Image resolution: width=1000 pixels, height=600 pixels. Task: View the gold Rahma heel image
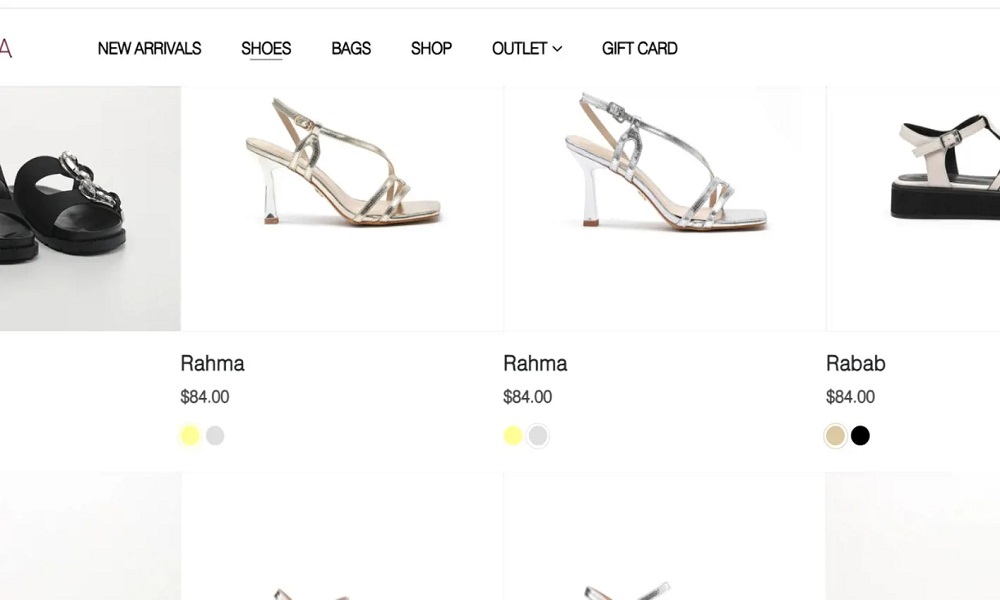click(x=342, y=165)
